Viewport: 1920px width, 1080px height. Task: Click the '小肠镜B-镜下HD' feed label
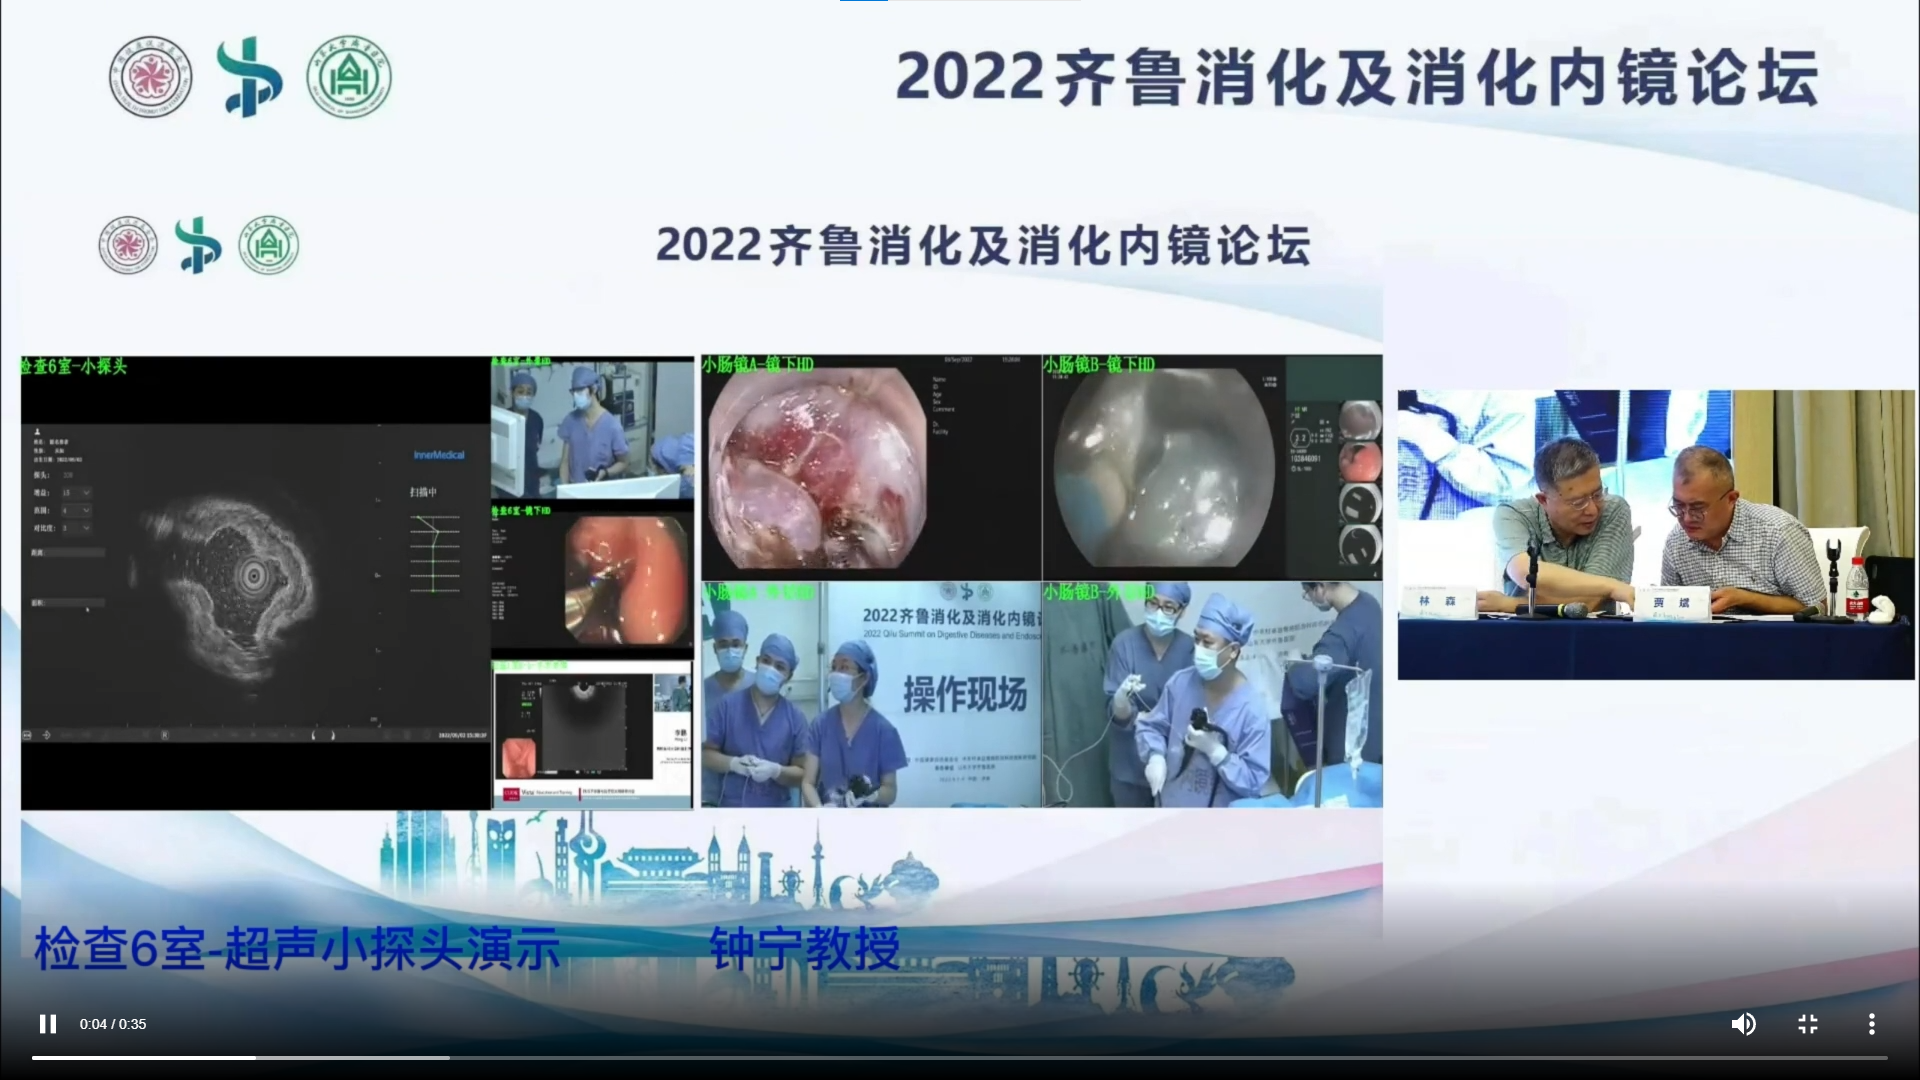click(x=1099, y=365)
